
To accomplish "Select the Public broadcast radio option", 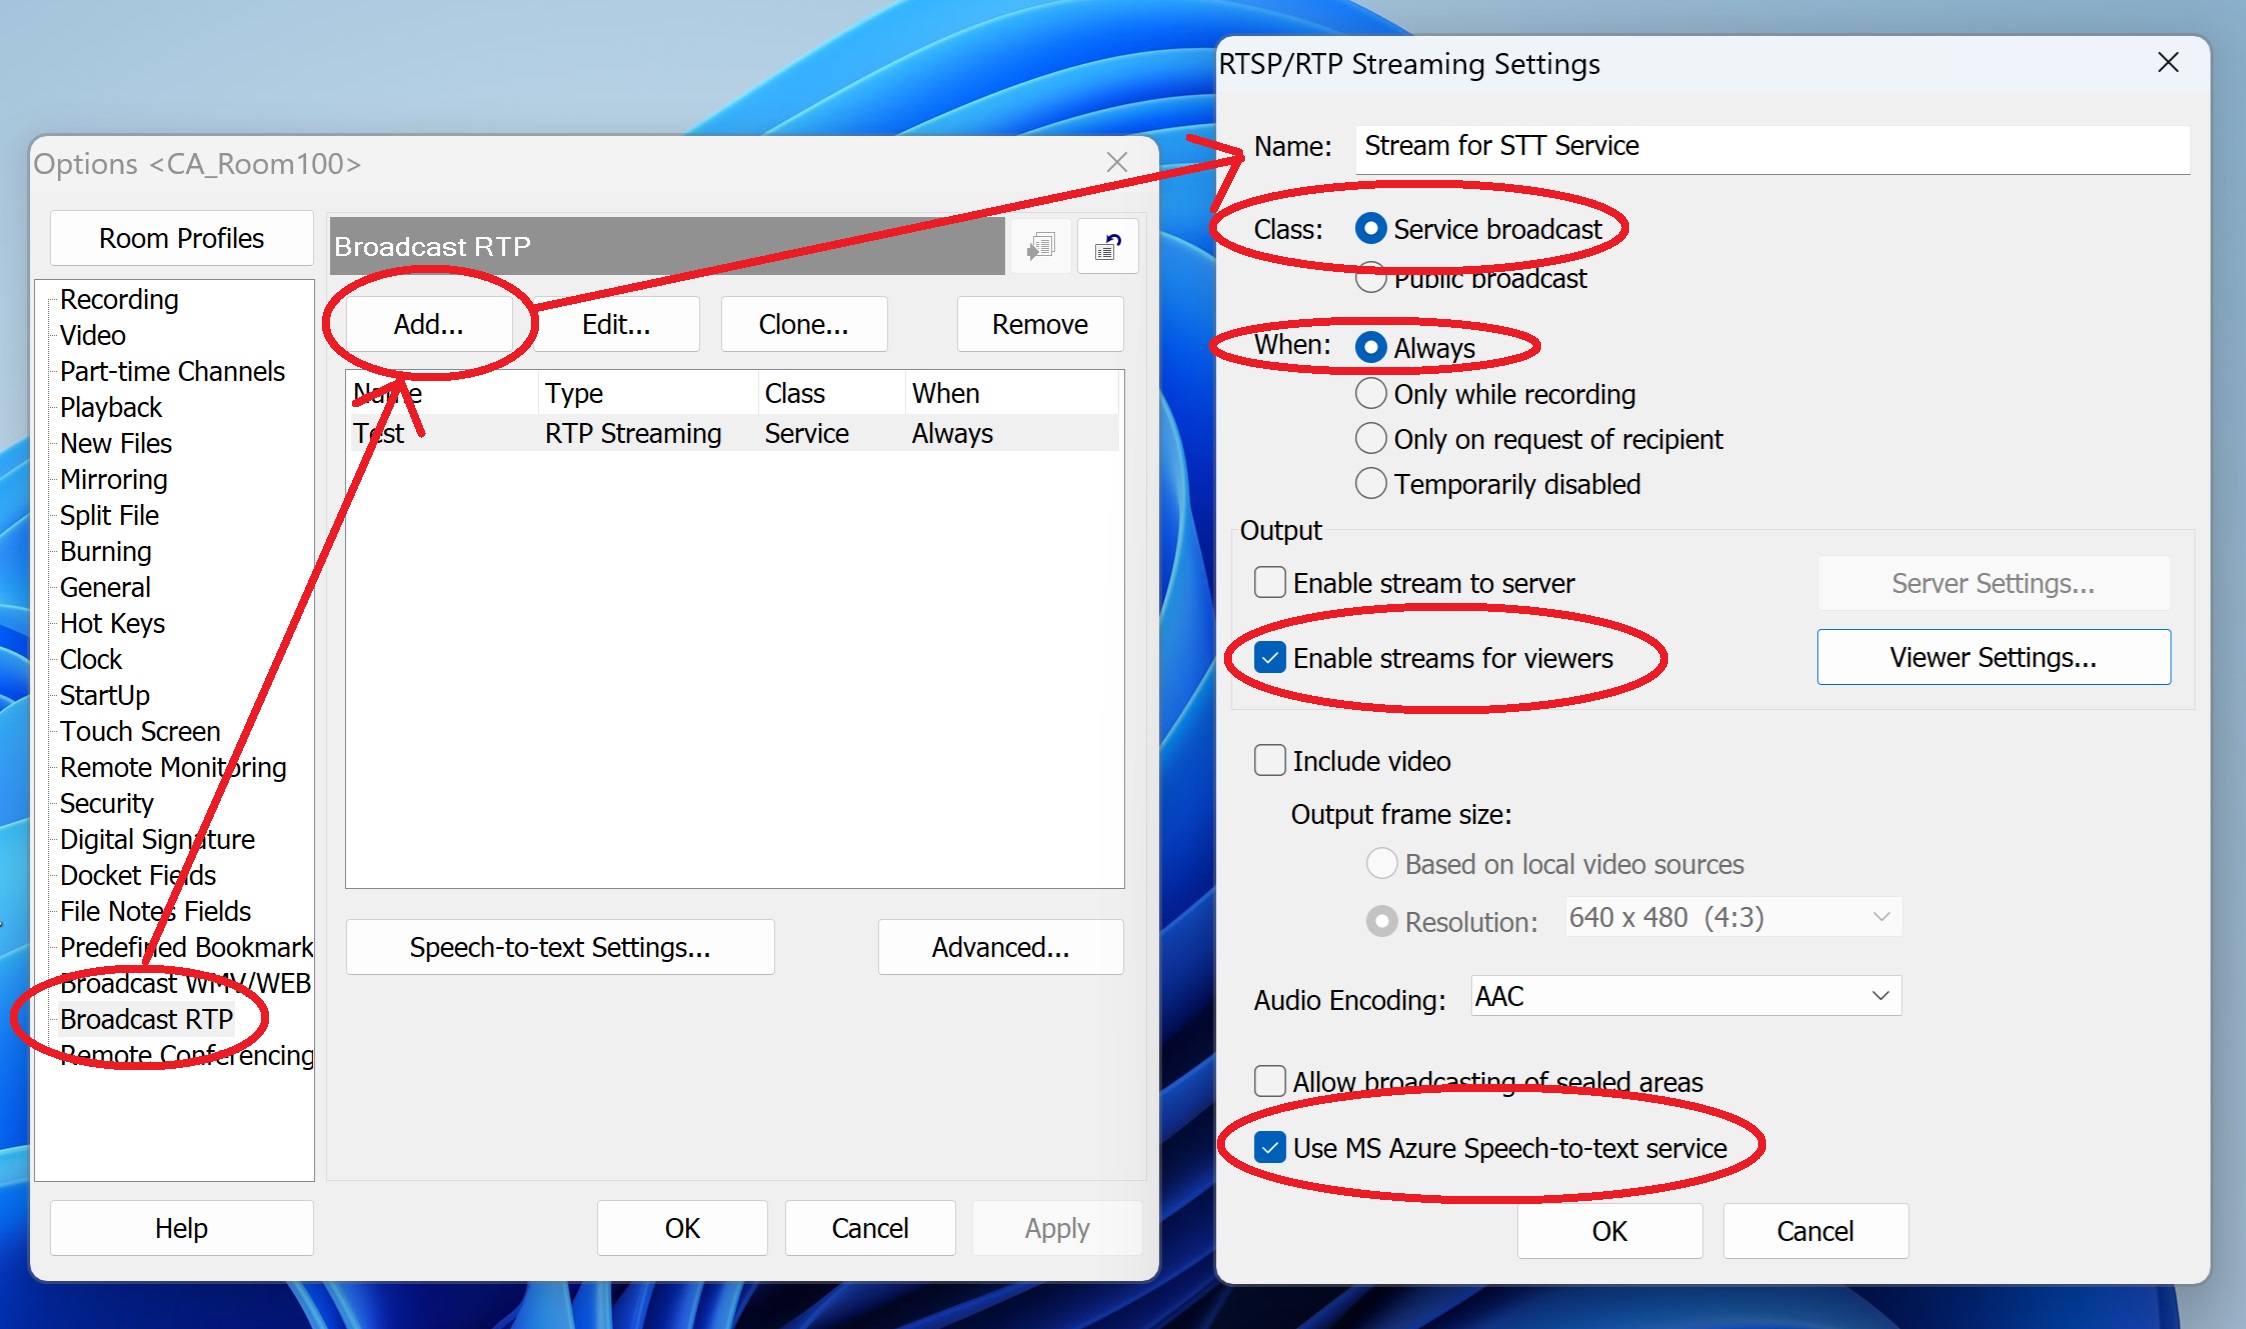I will [1371, 279].
